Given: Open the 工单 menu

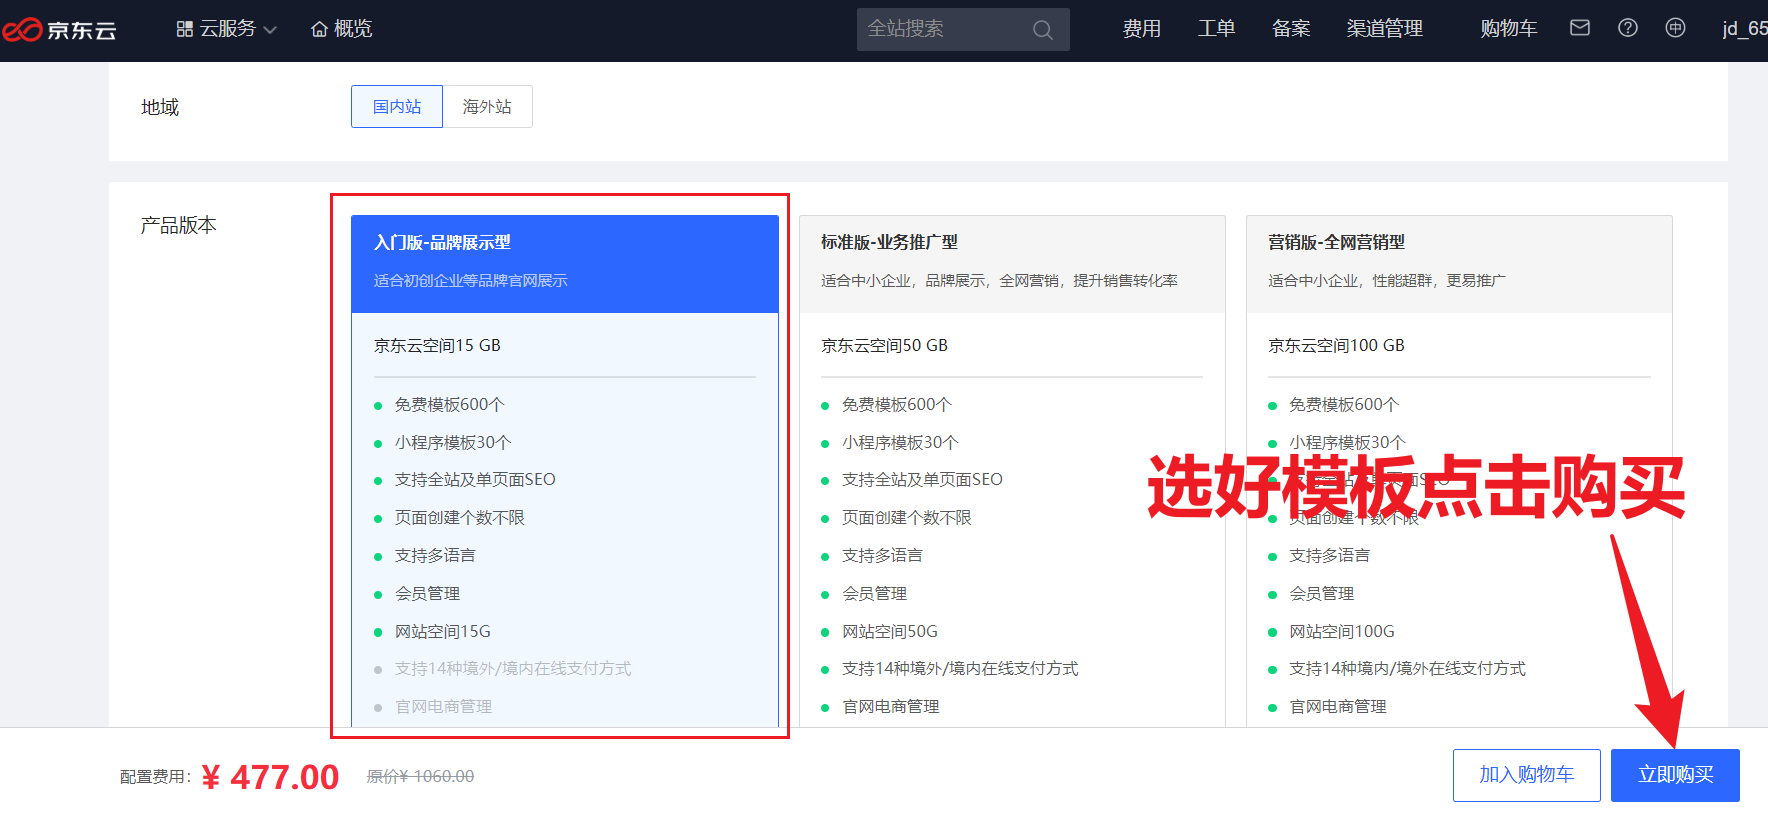Looking at the screenshot, I should (1216, 29).
